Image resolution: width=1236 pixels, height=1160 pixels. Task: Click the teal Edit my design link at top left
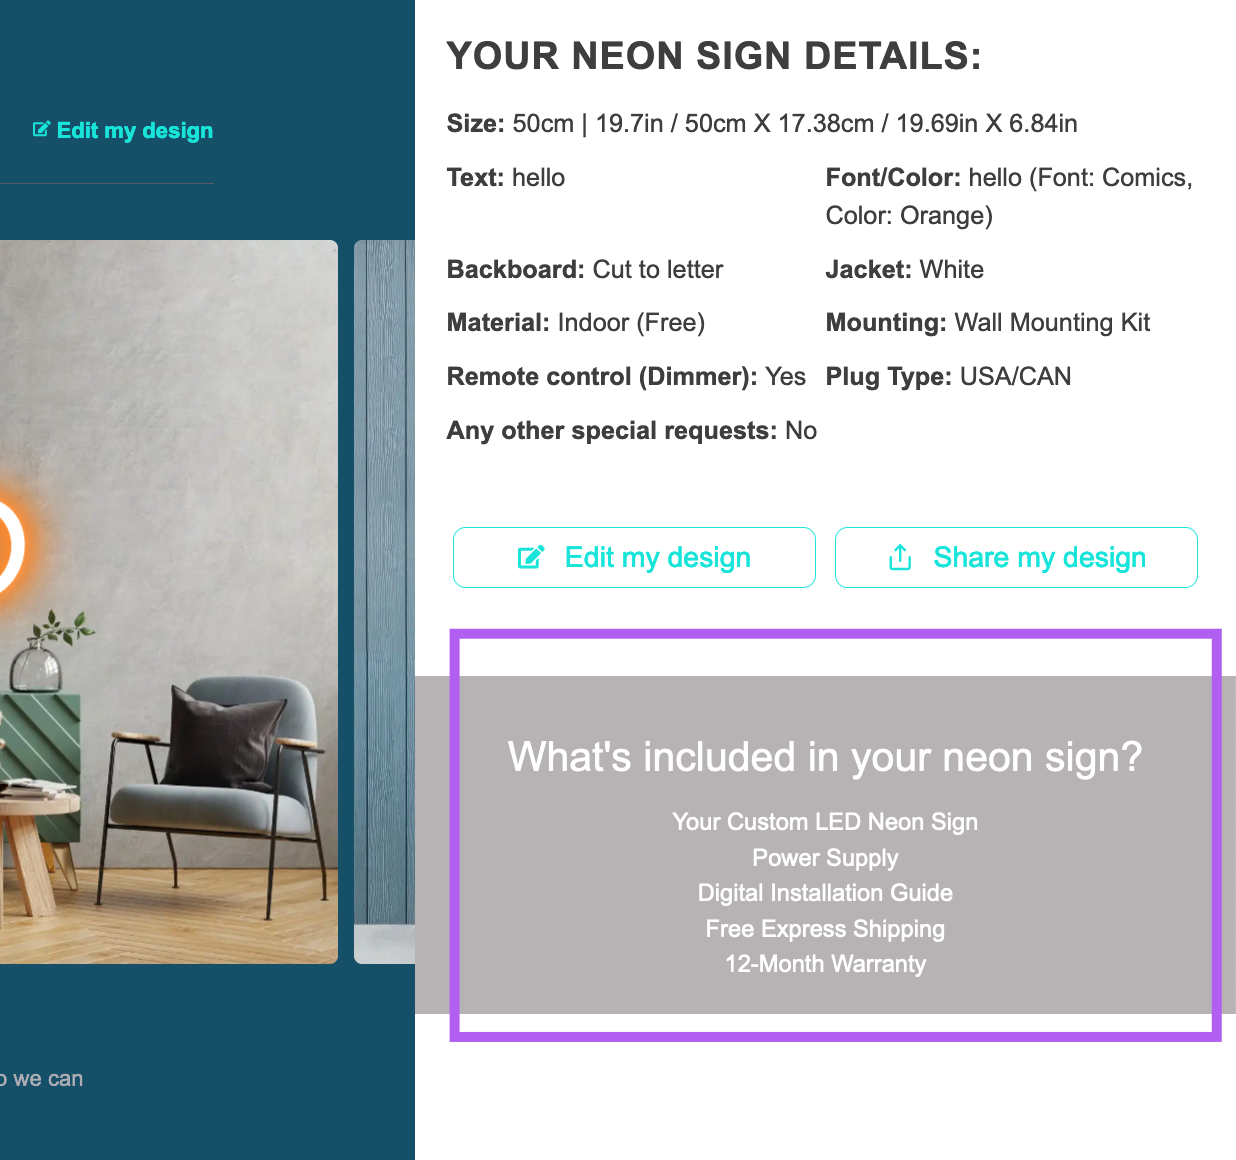(x=134, y=131)
